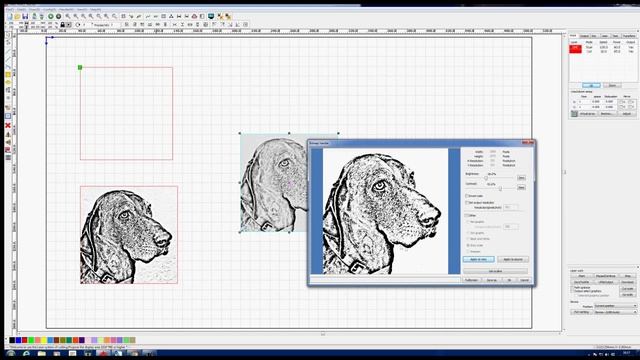Click the Get outline button
This screenshot has width=640, height=360.
(x=496, y=271)
